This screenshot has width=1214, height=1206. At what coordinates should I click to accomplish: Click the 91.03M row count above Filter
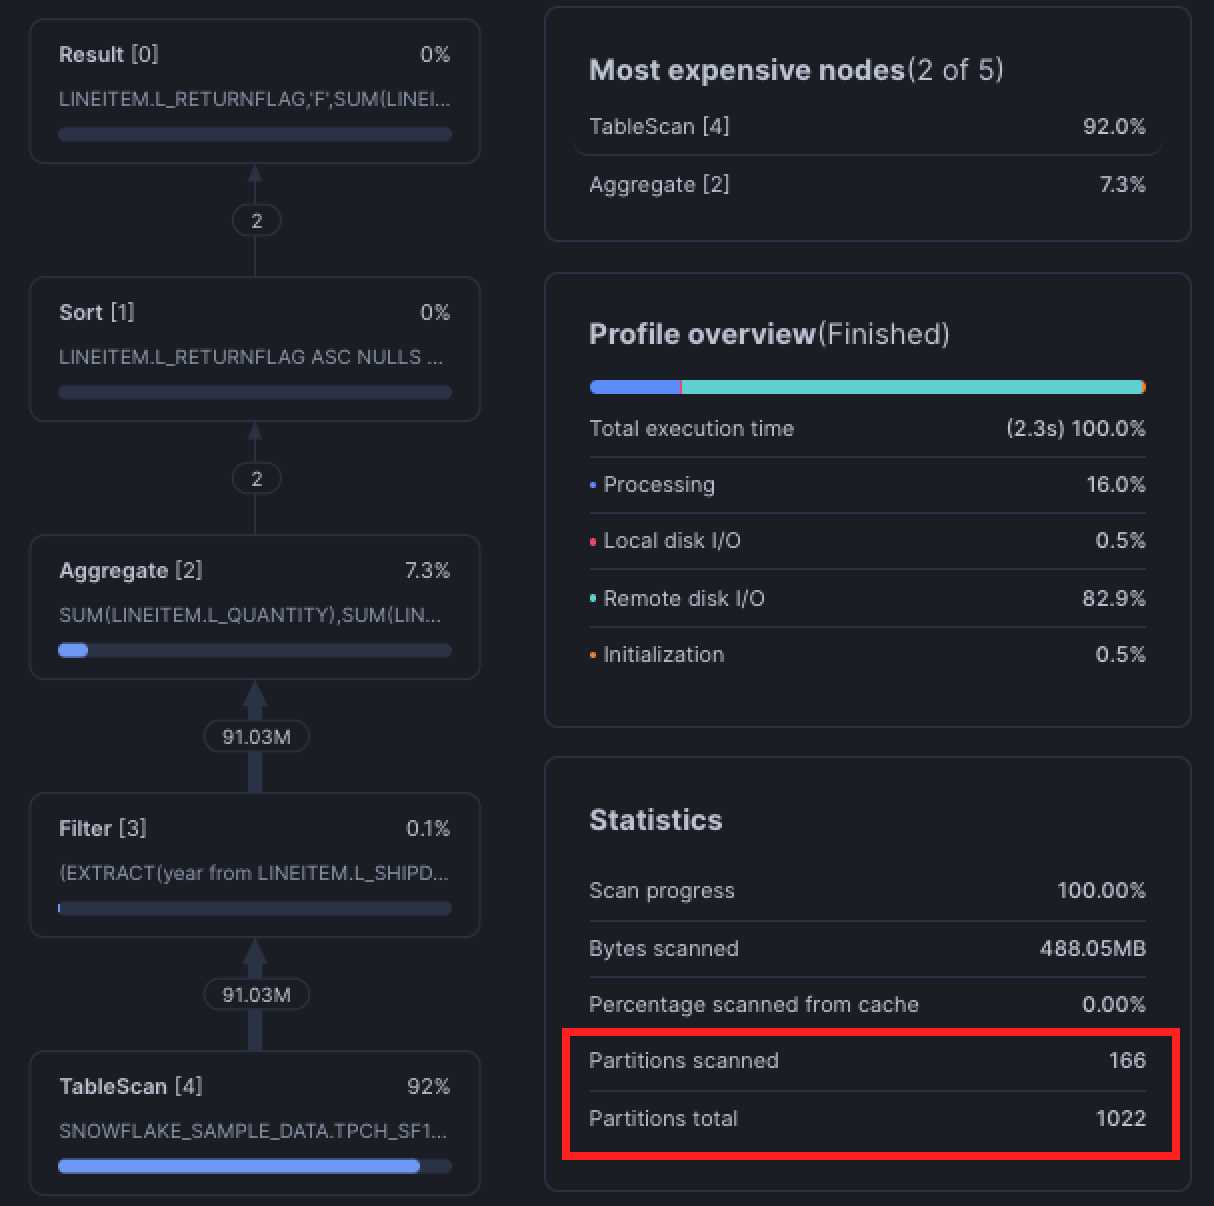click(x=256, y=737)
